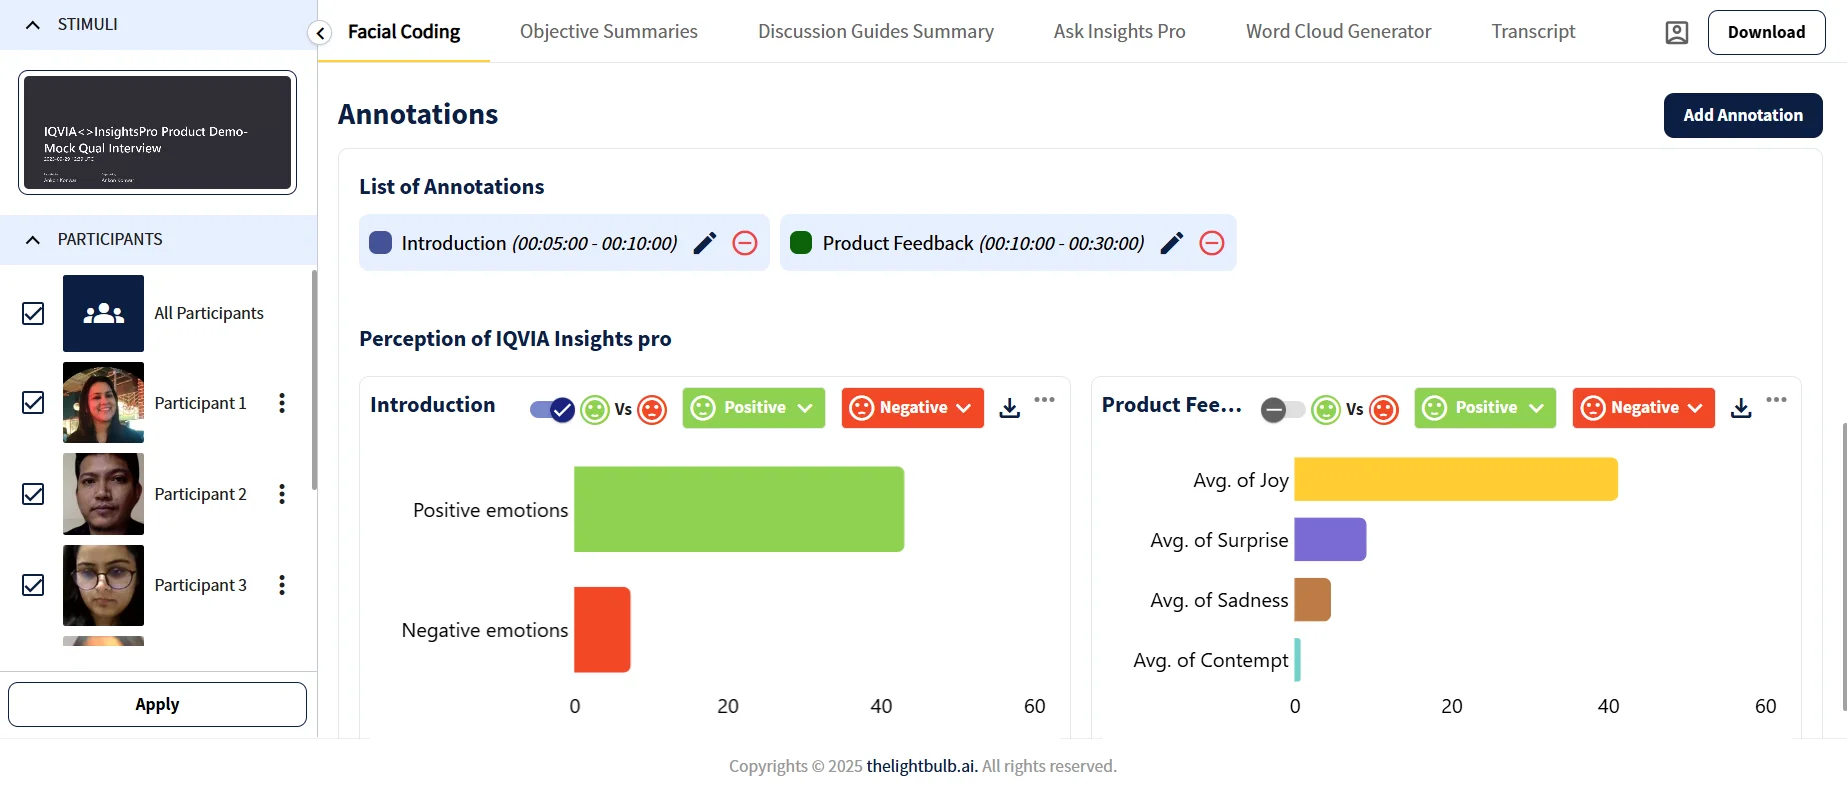Click the green Product Feedback color swatch

[x=801, y=243]
